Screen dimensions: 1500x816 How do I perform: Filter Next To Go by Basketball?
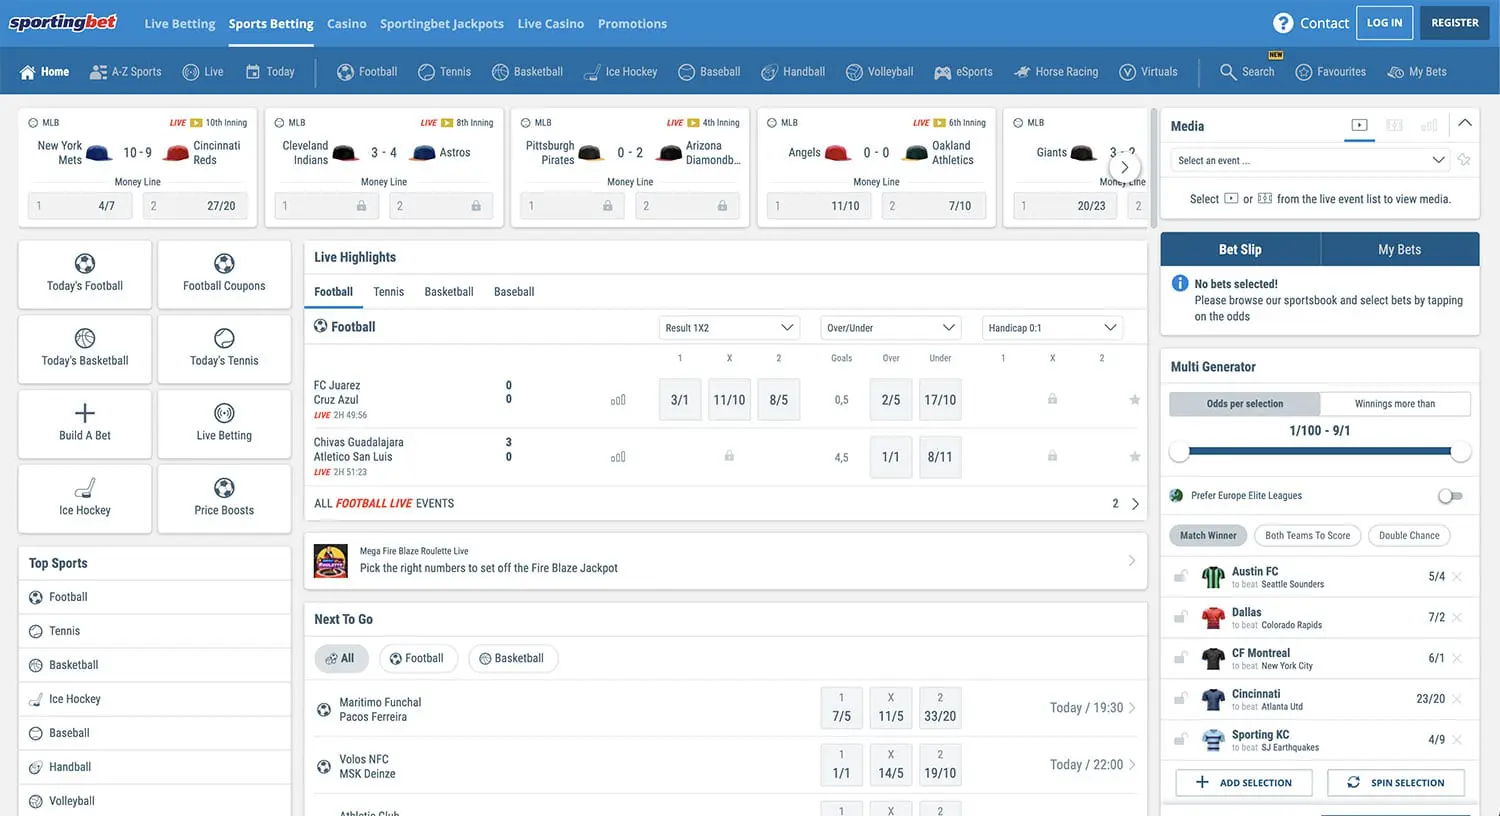coord(513,659)
